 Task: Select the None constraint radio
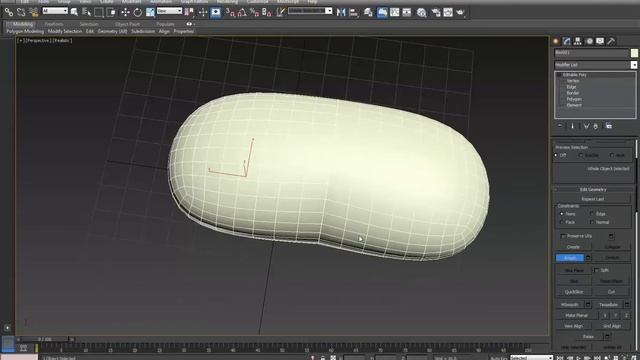point(562,214)
